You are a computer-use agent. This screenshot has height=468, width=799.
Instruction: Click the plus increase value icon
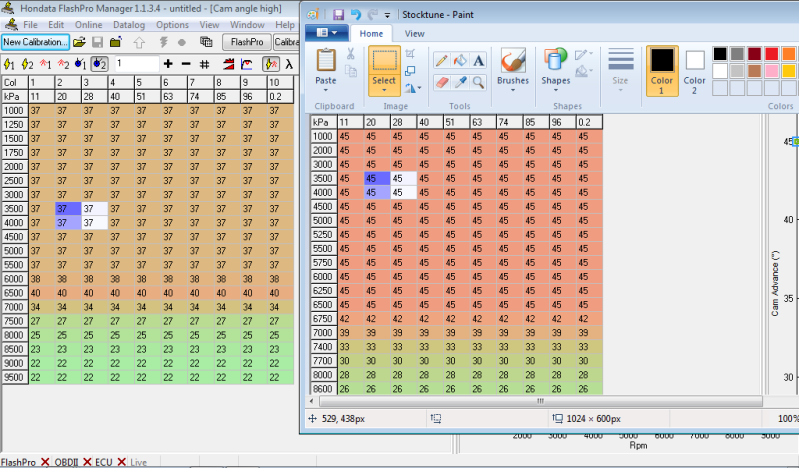[x=168, y=64]
